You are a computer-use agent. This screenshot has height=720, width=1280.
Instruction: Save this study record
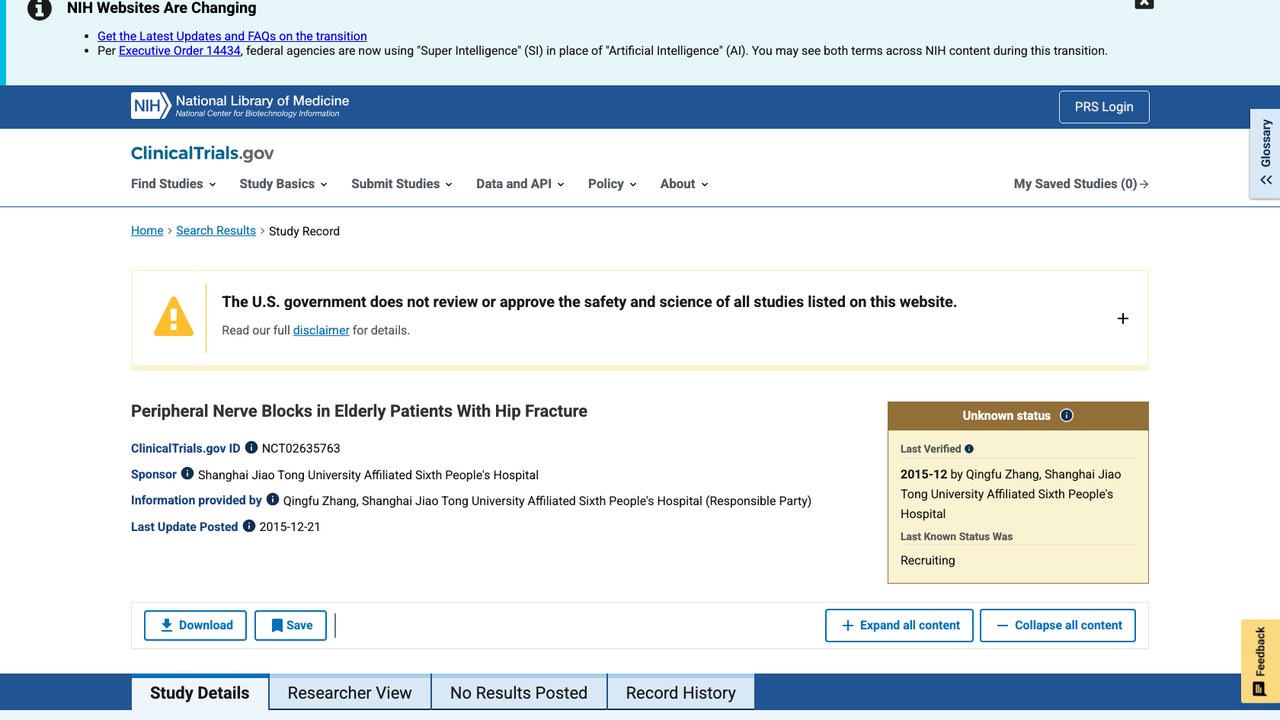click(291, 625)
